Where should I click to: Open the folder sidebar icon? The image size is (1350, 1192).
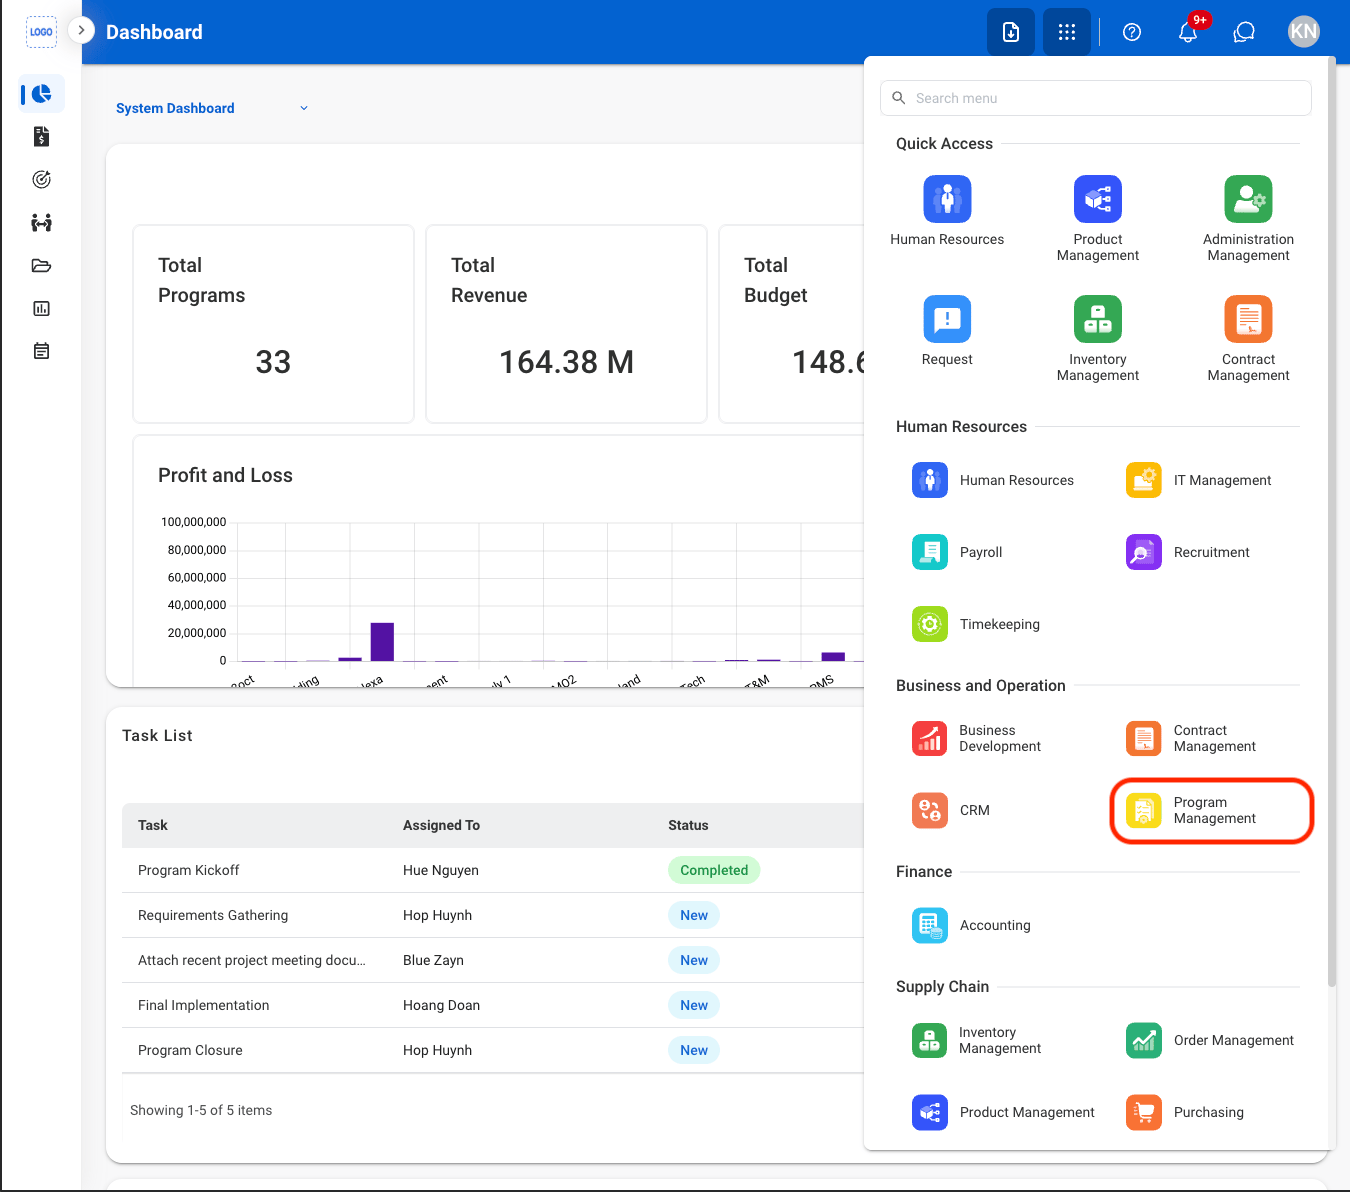tap(41, 266)
